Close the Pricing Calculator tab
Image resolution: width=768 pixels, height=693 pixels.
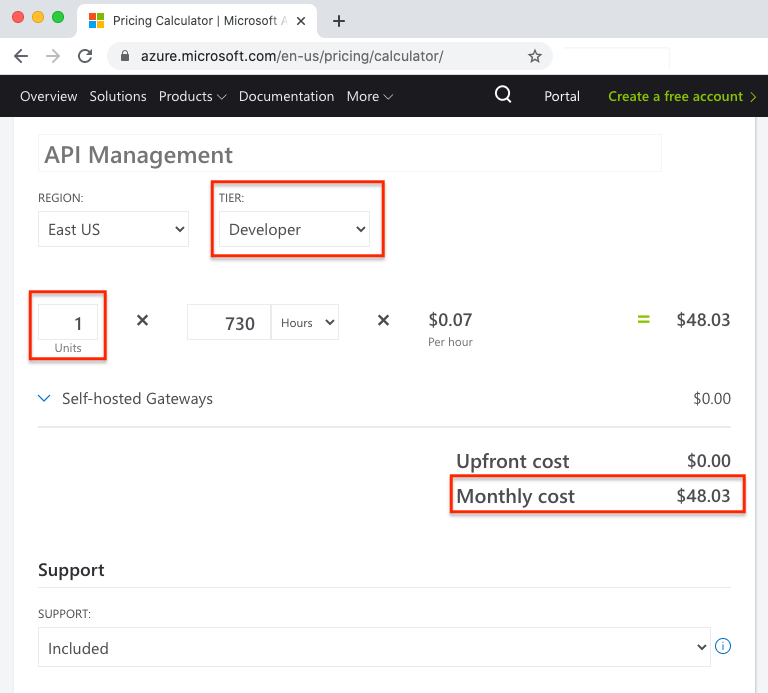click(x=301, y=21)
